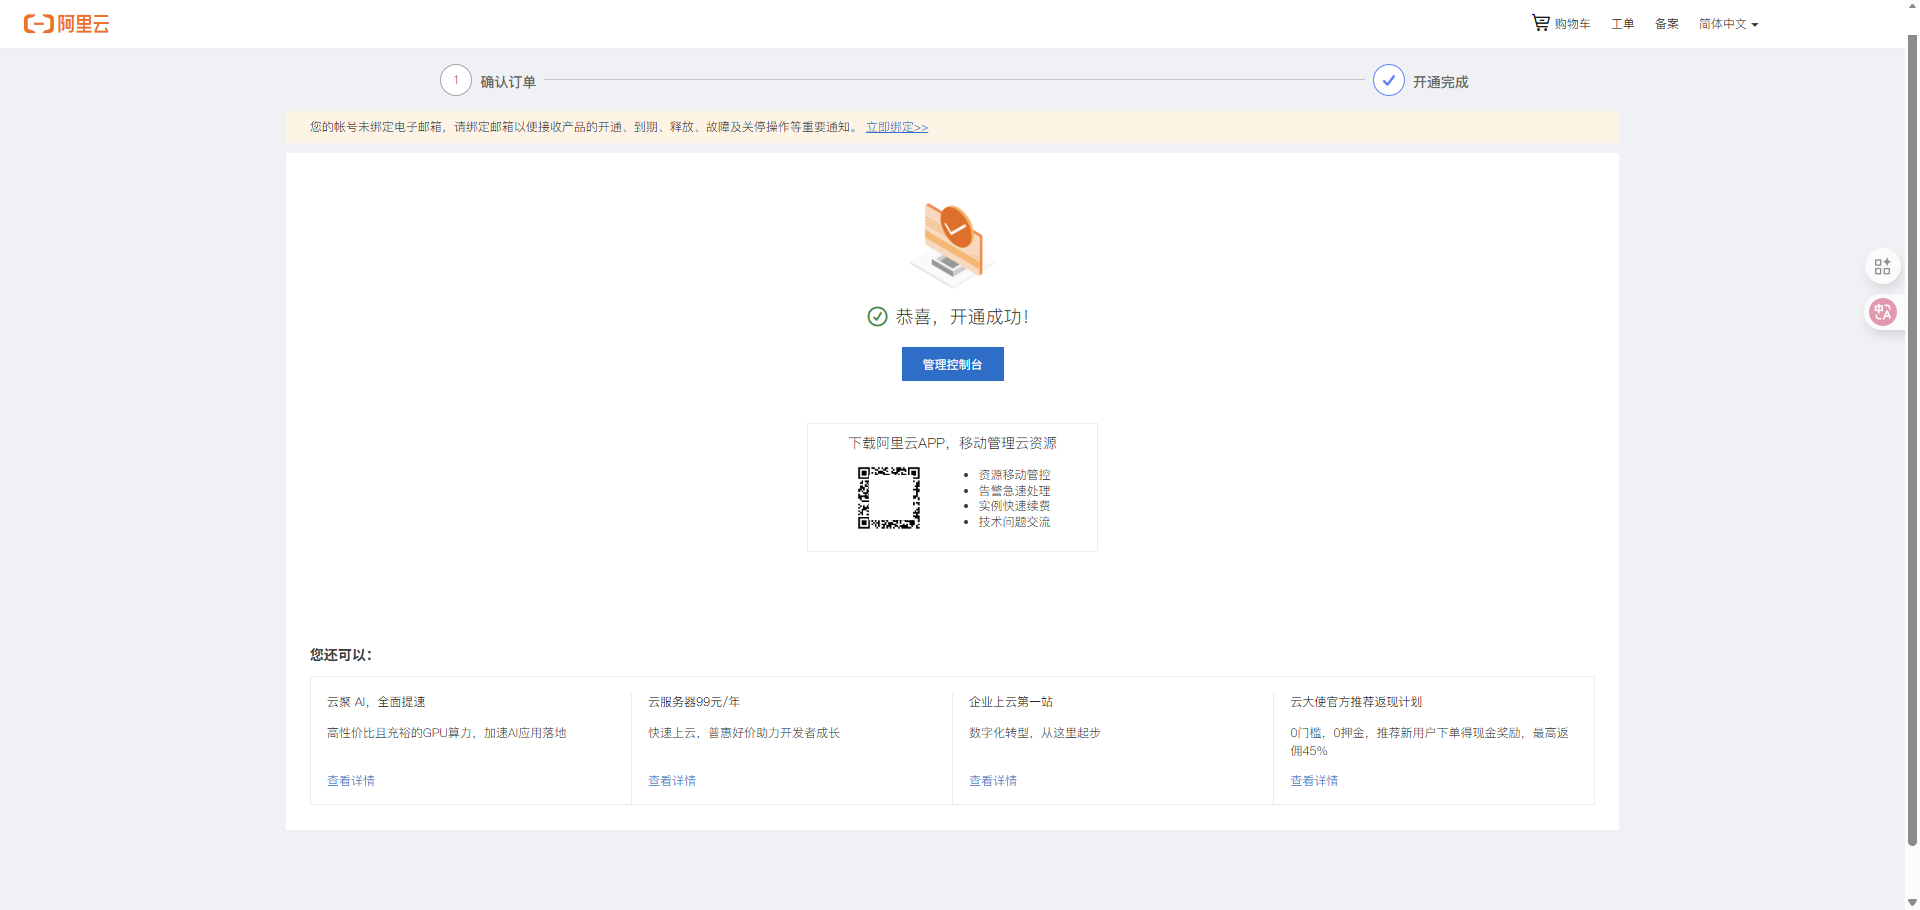This screenshot has height=910, width=1920.
Task: View details for 企业上云第一站 card
Action: (993, 781)
